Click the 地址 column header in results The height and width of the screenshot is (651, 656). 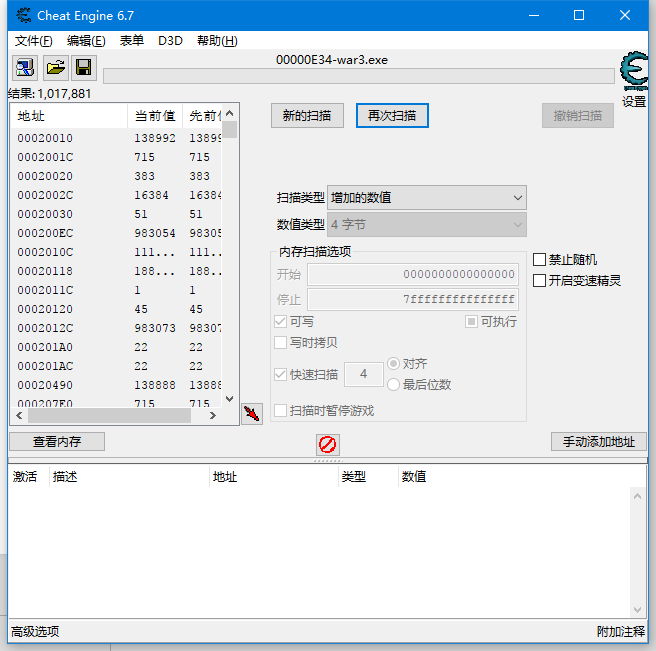[69, 116]
